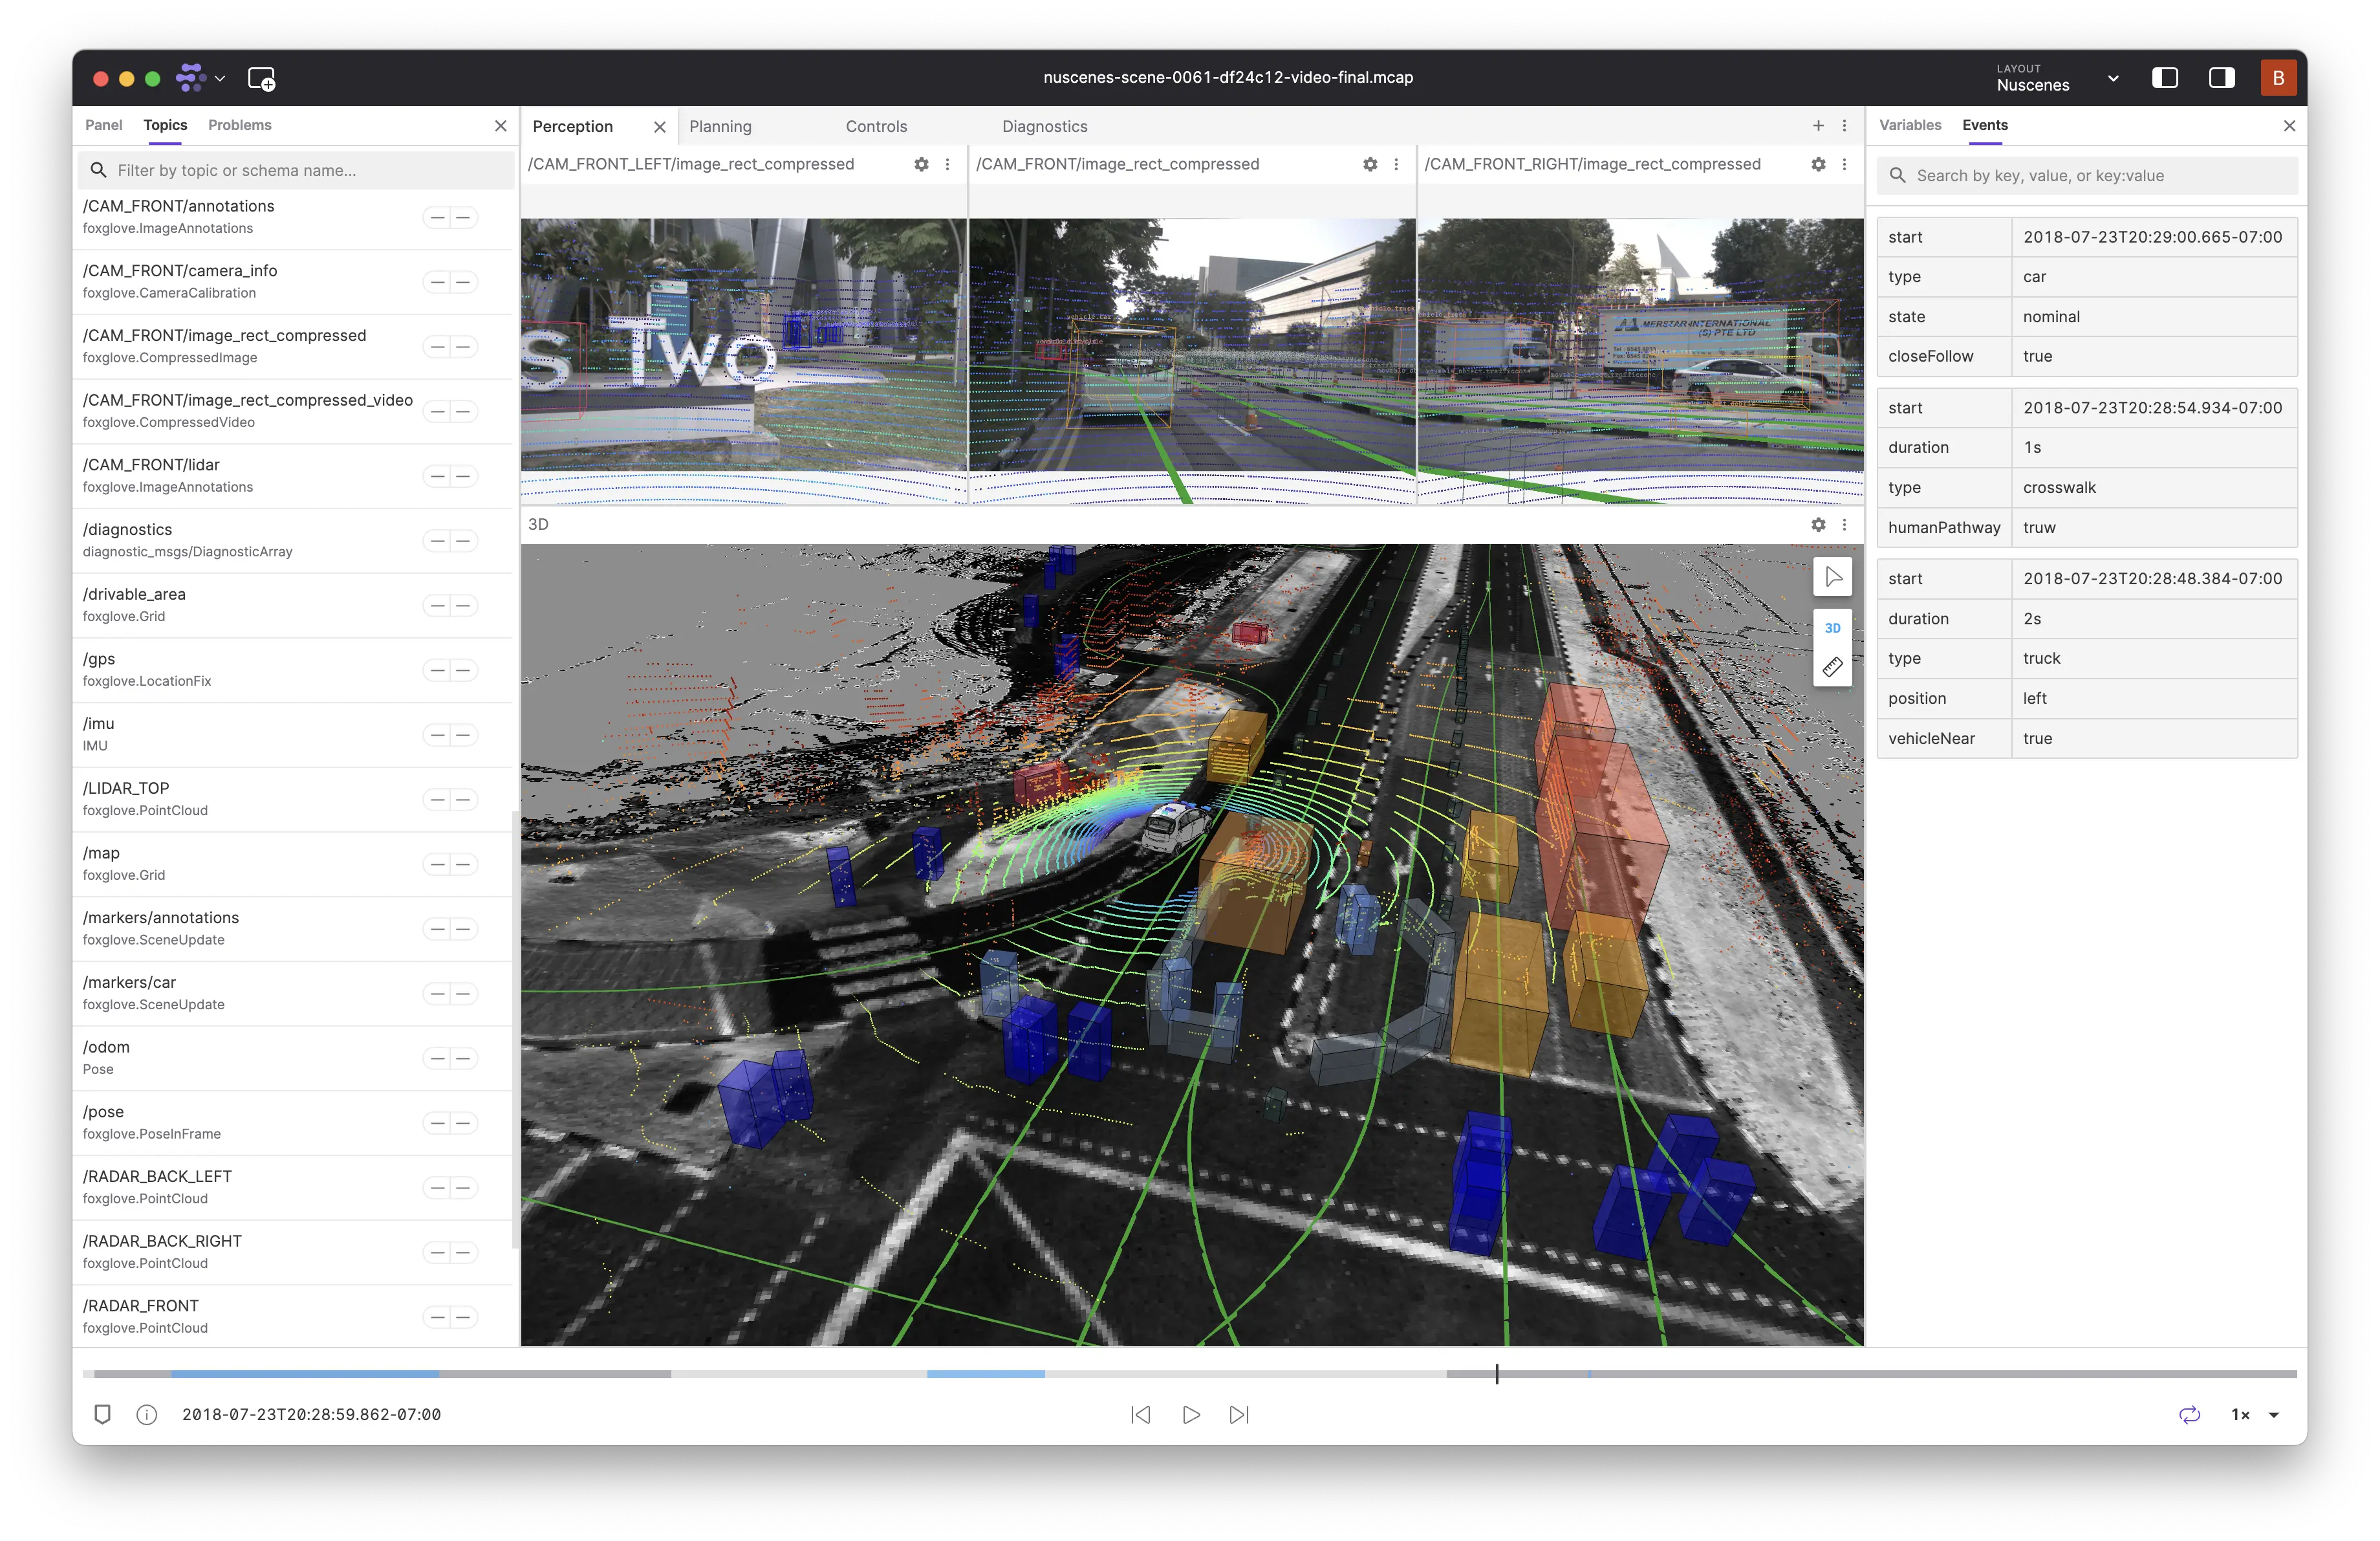Select the measure distance ruler tool
This screenshot has height=1541, width=2380.
tap(1832, 667)
